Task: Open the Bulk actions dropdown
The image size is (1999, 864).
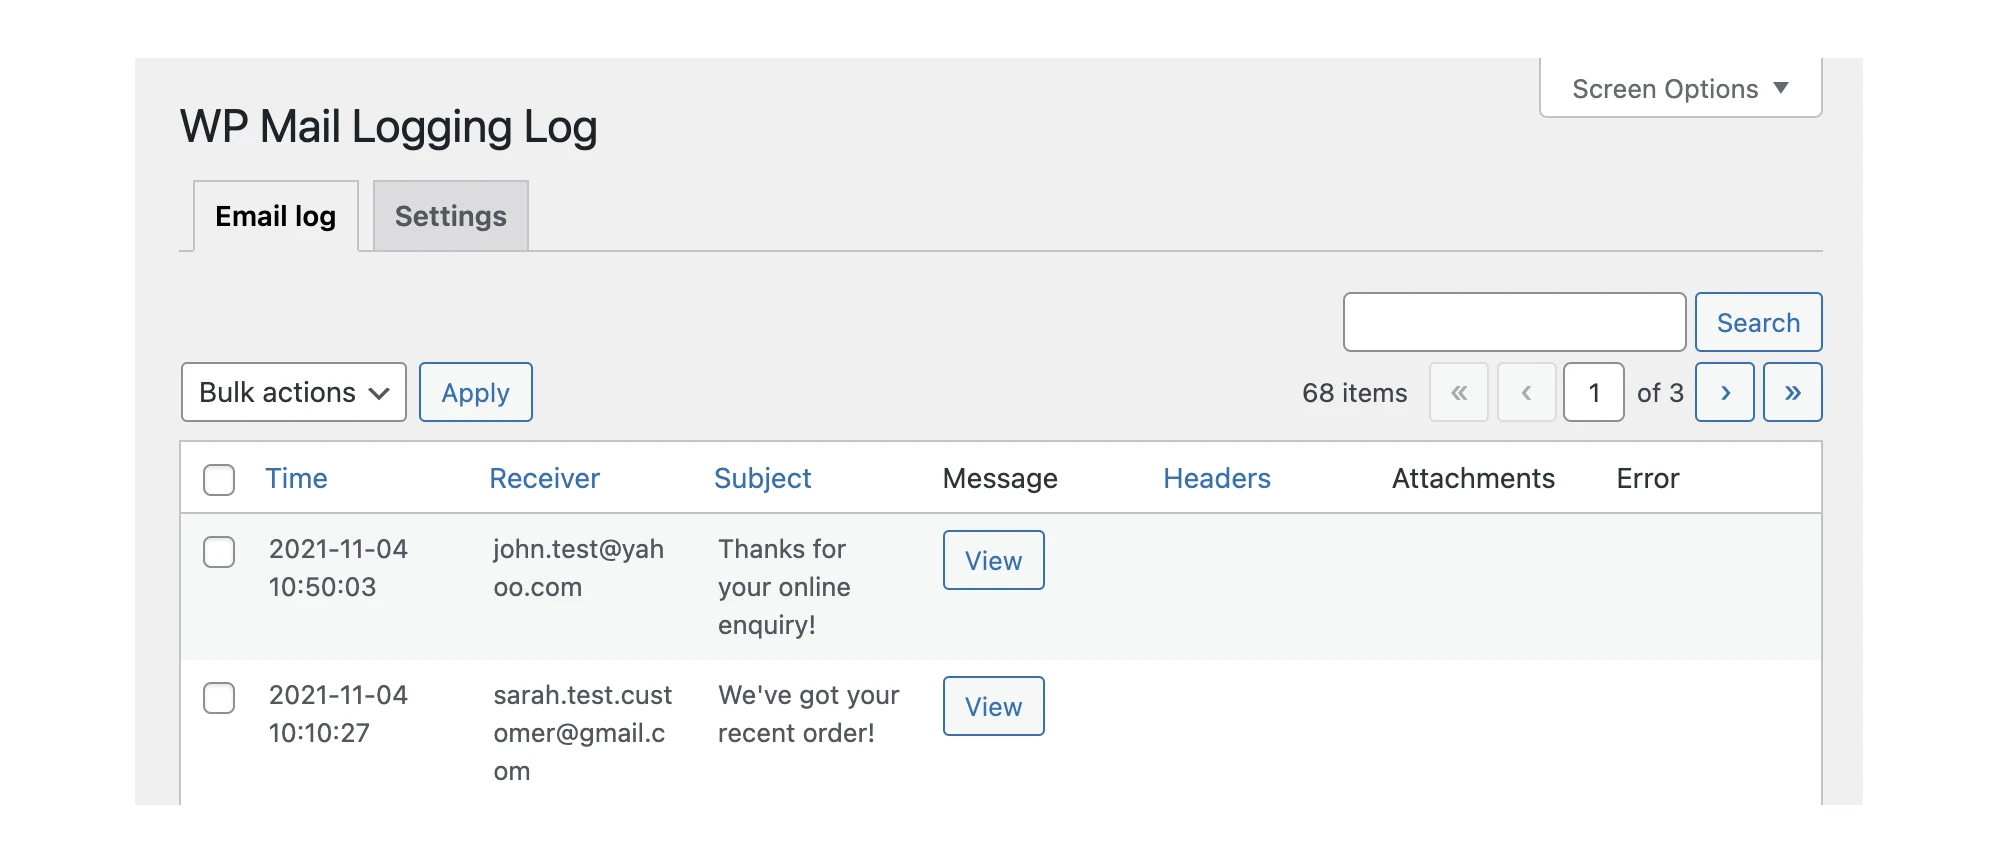Action: pos(293,392)
